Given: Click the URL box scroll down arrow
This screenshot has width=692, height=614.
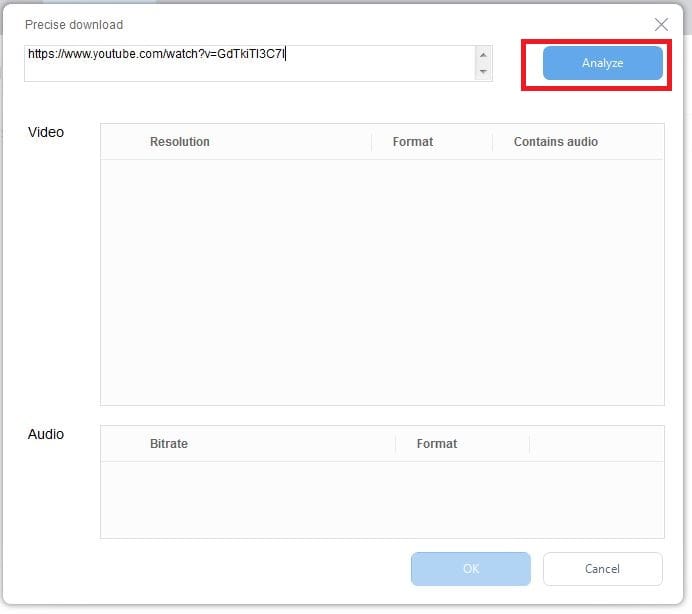Looking at the screenshot, I should pyautogui.click(x=483, y=72).
